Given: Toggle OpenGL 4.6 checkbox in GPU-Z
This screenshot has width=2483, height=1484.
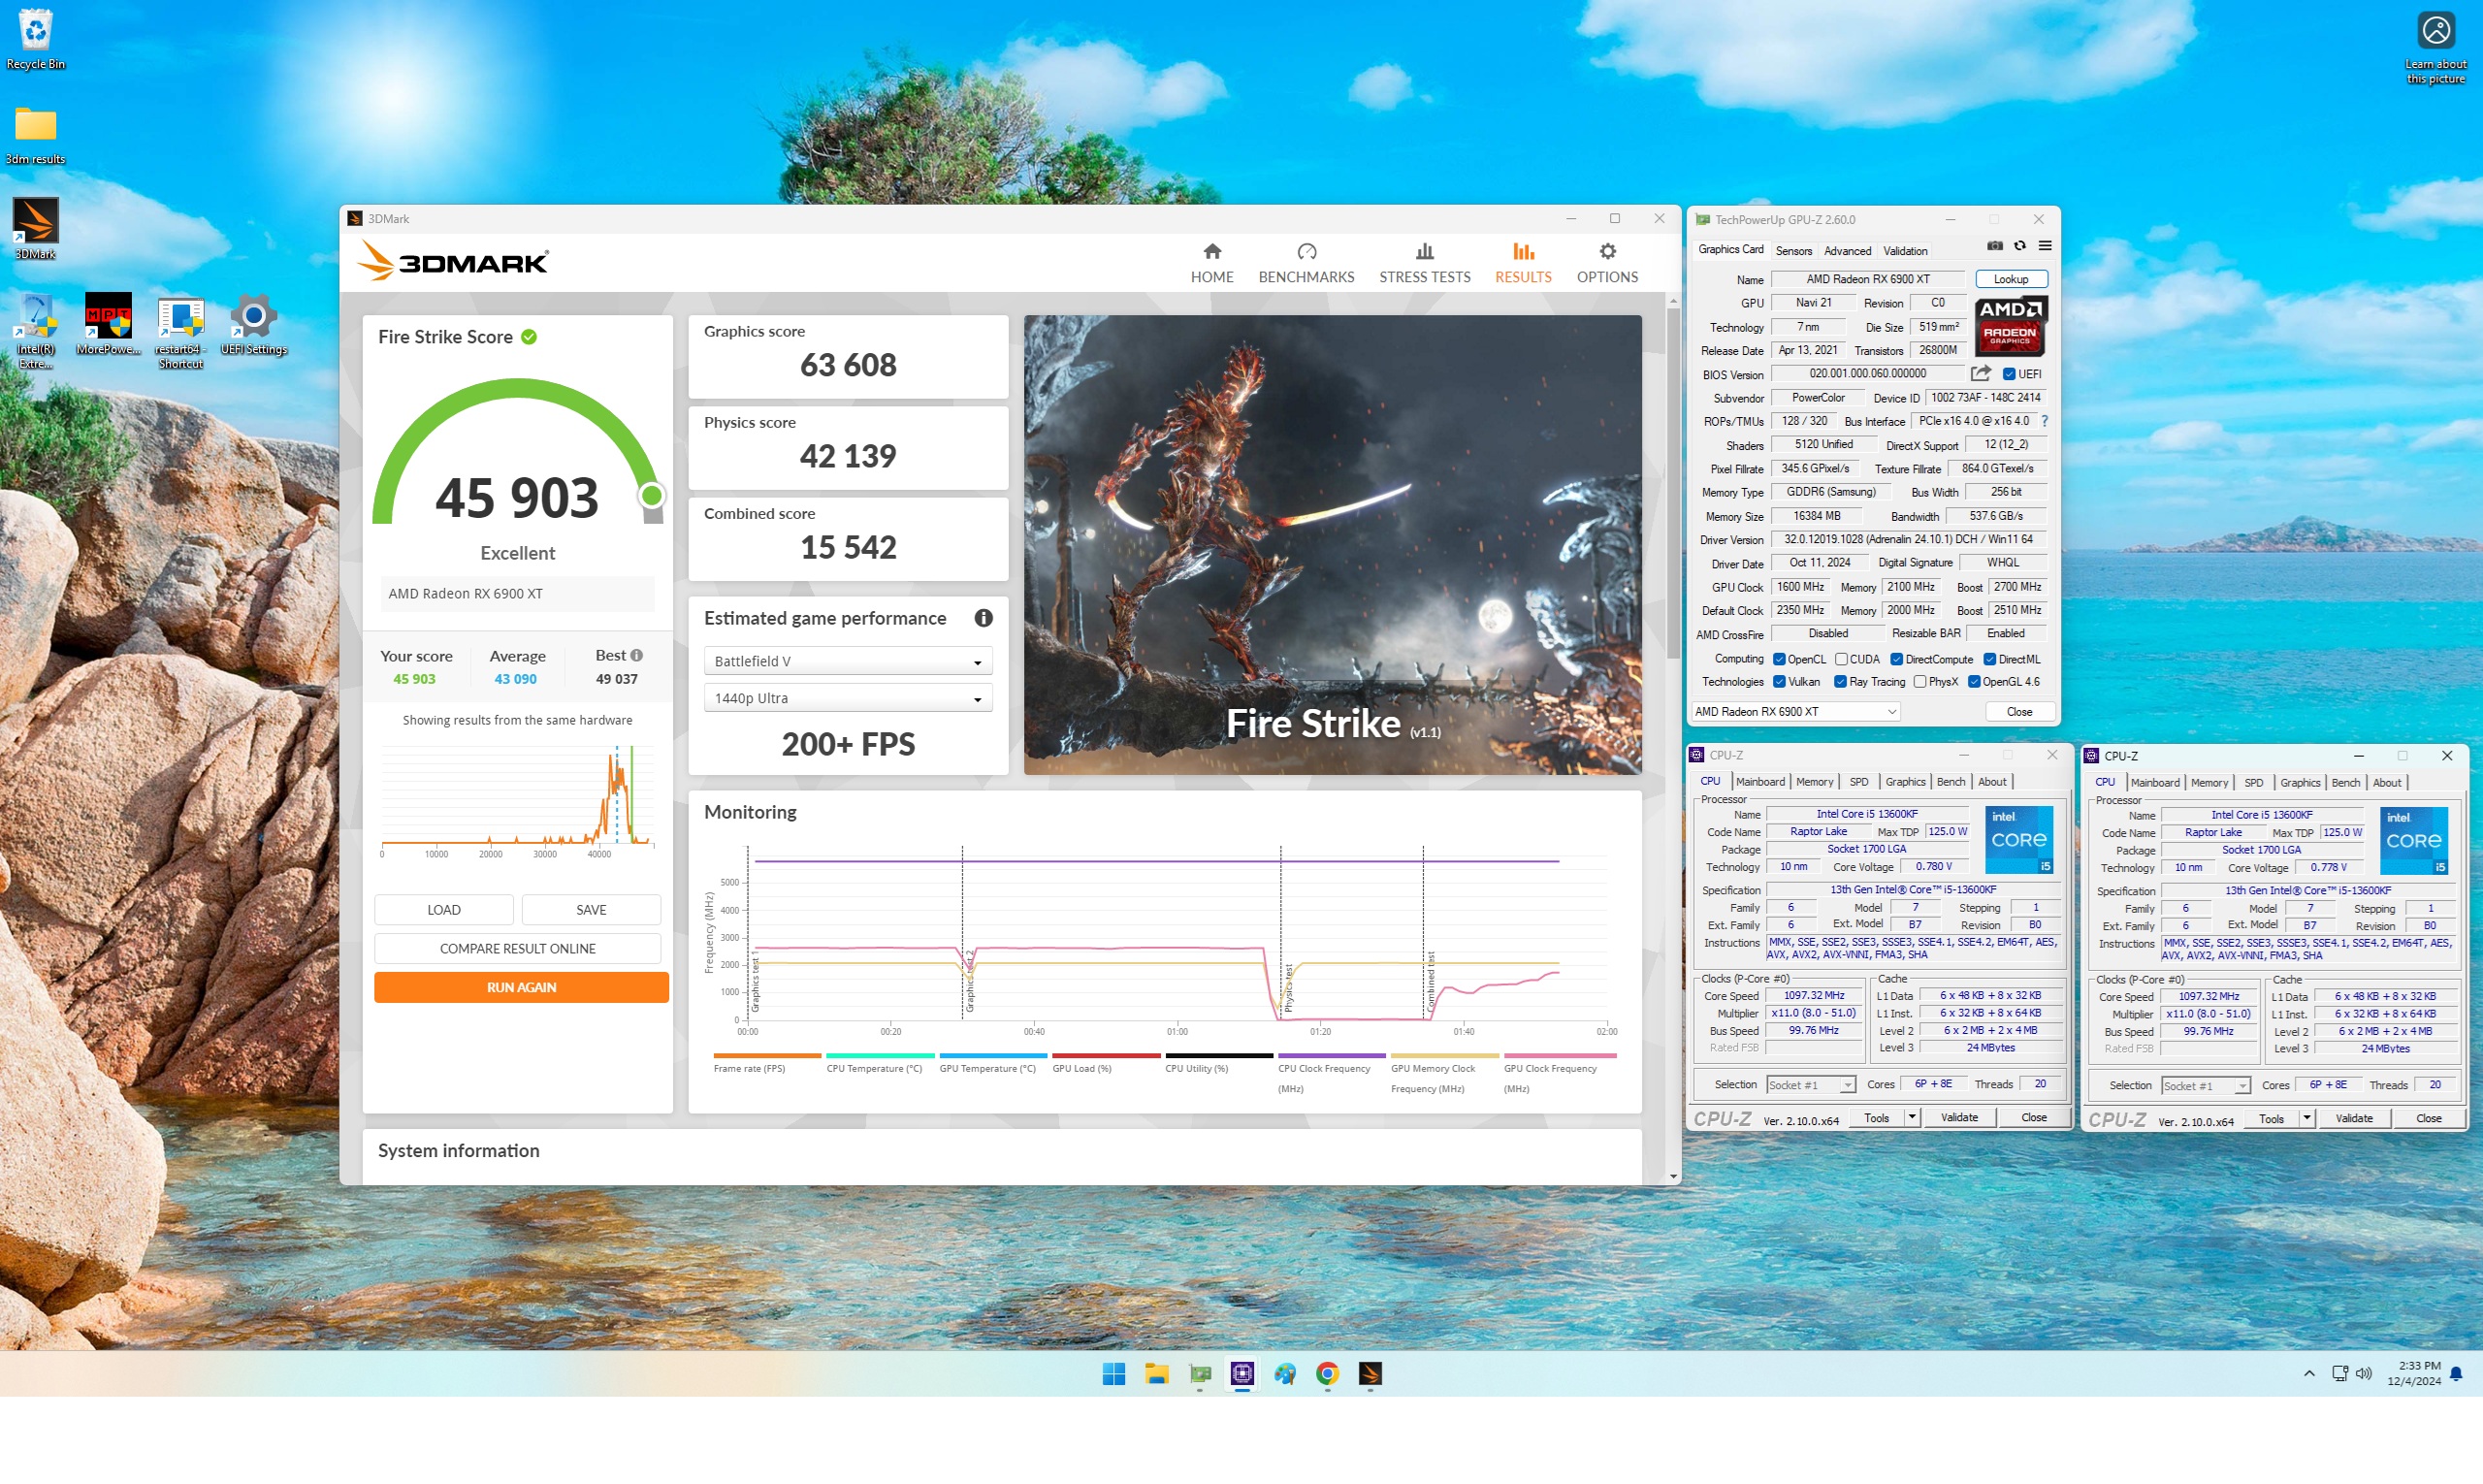Looking at the screenshot, I should (x=1974, y=682).
